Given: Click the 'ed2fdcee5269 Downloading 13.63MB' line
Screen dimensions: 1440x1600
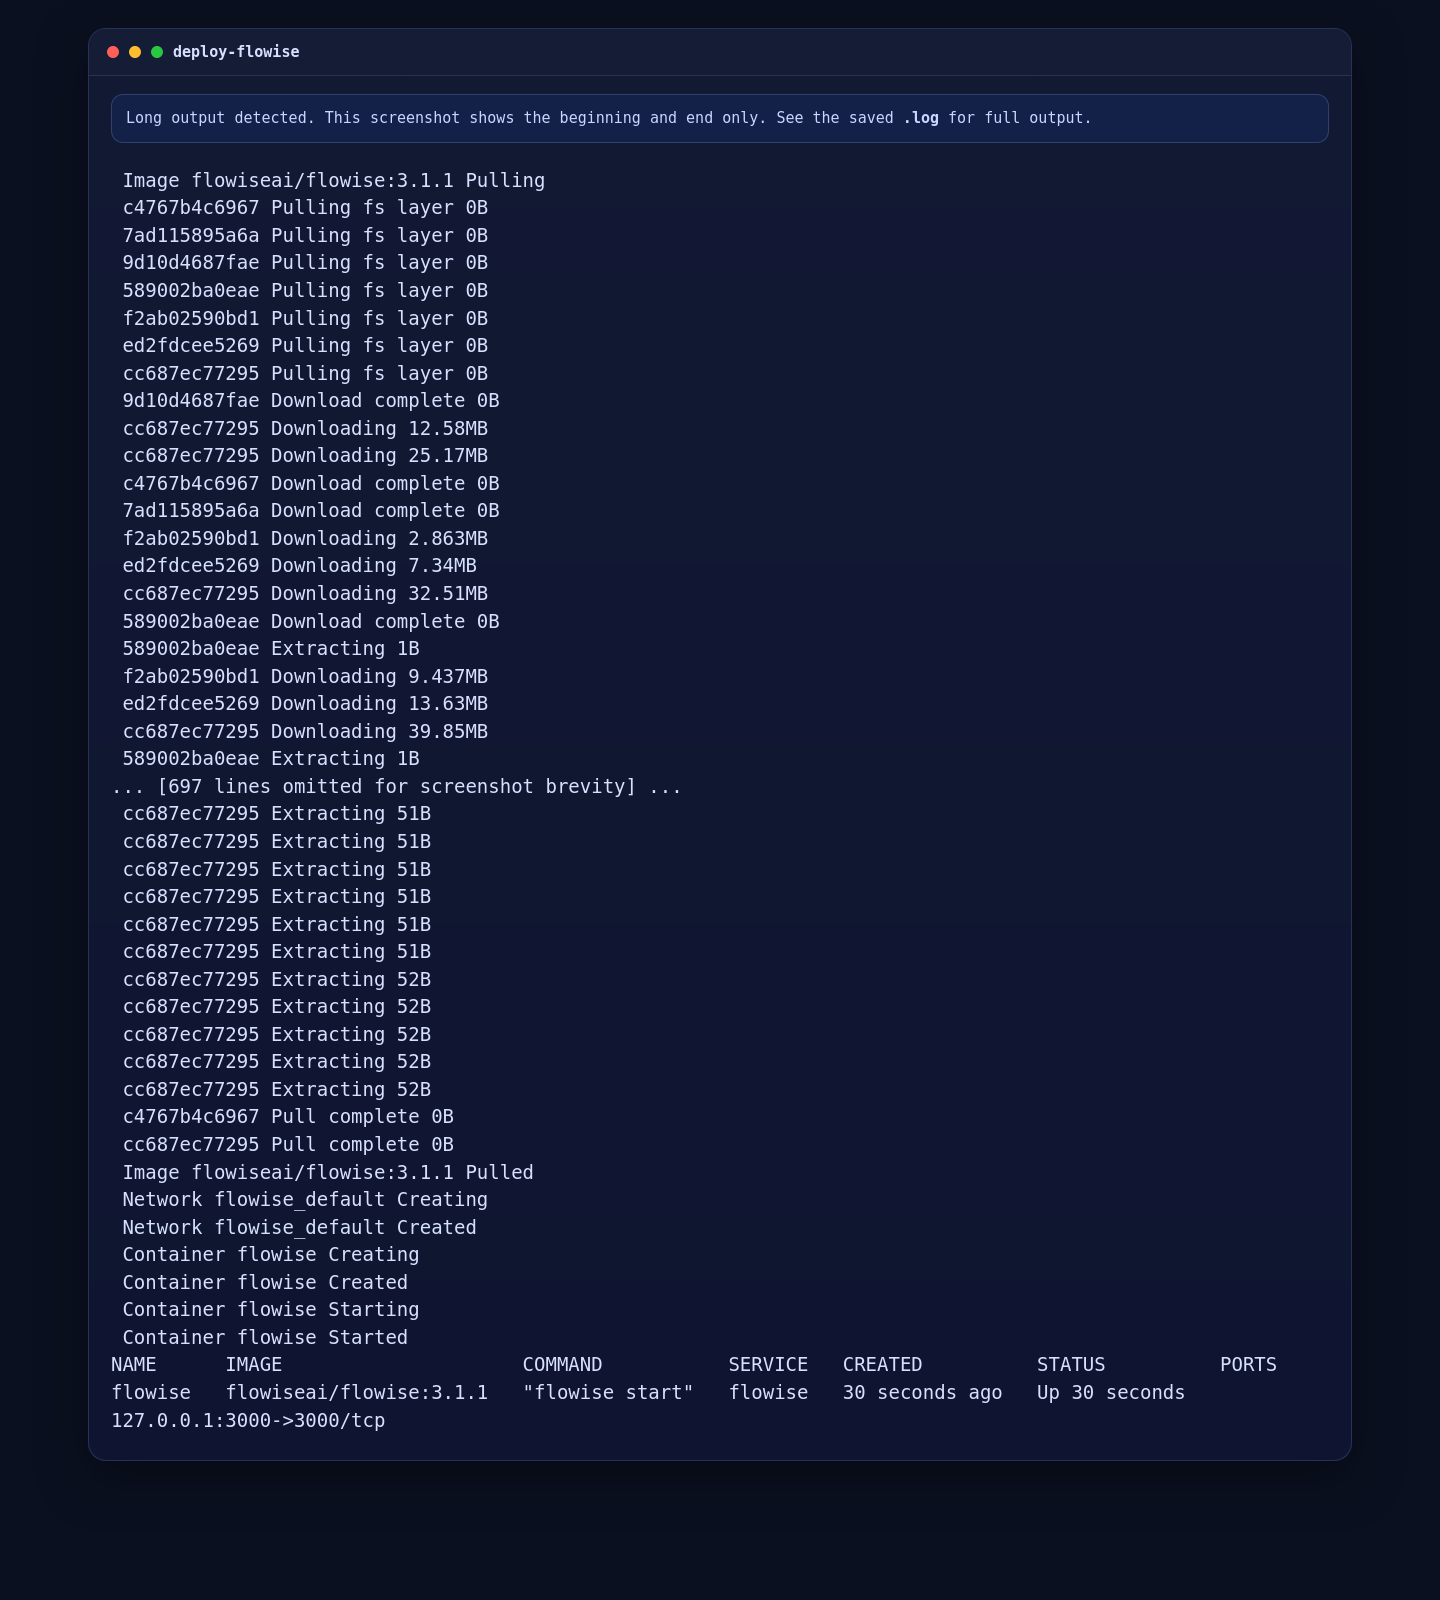Looking at the screenshot, I should 305,704.
